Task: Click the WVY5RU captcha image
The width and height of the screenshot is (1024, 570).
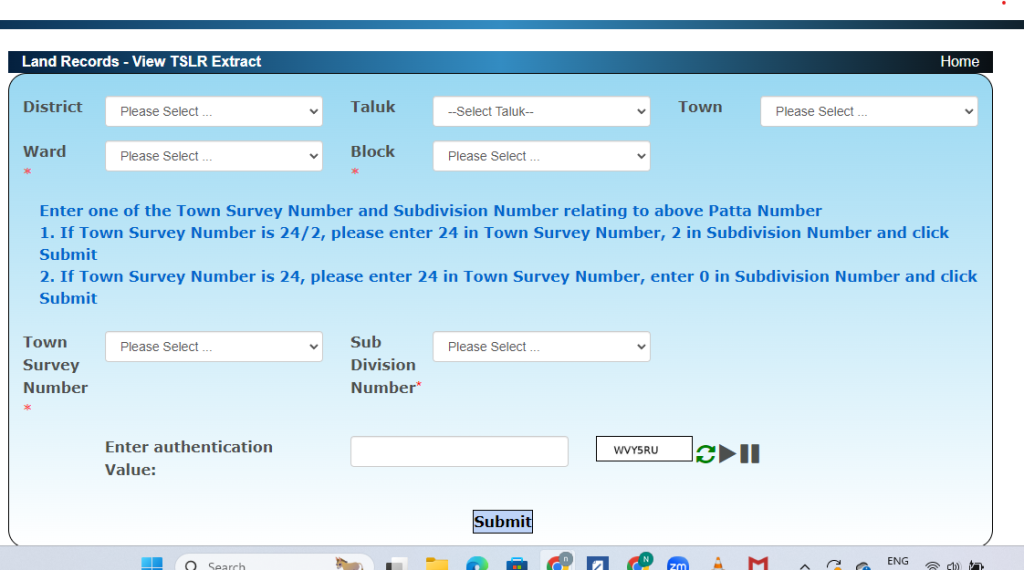Action: pos(643,449)
